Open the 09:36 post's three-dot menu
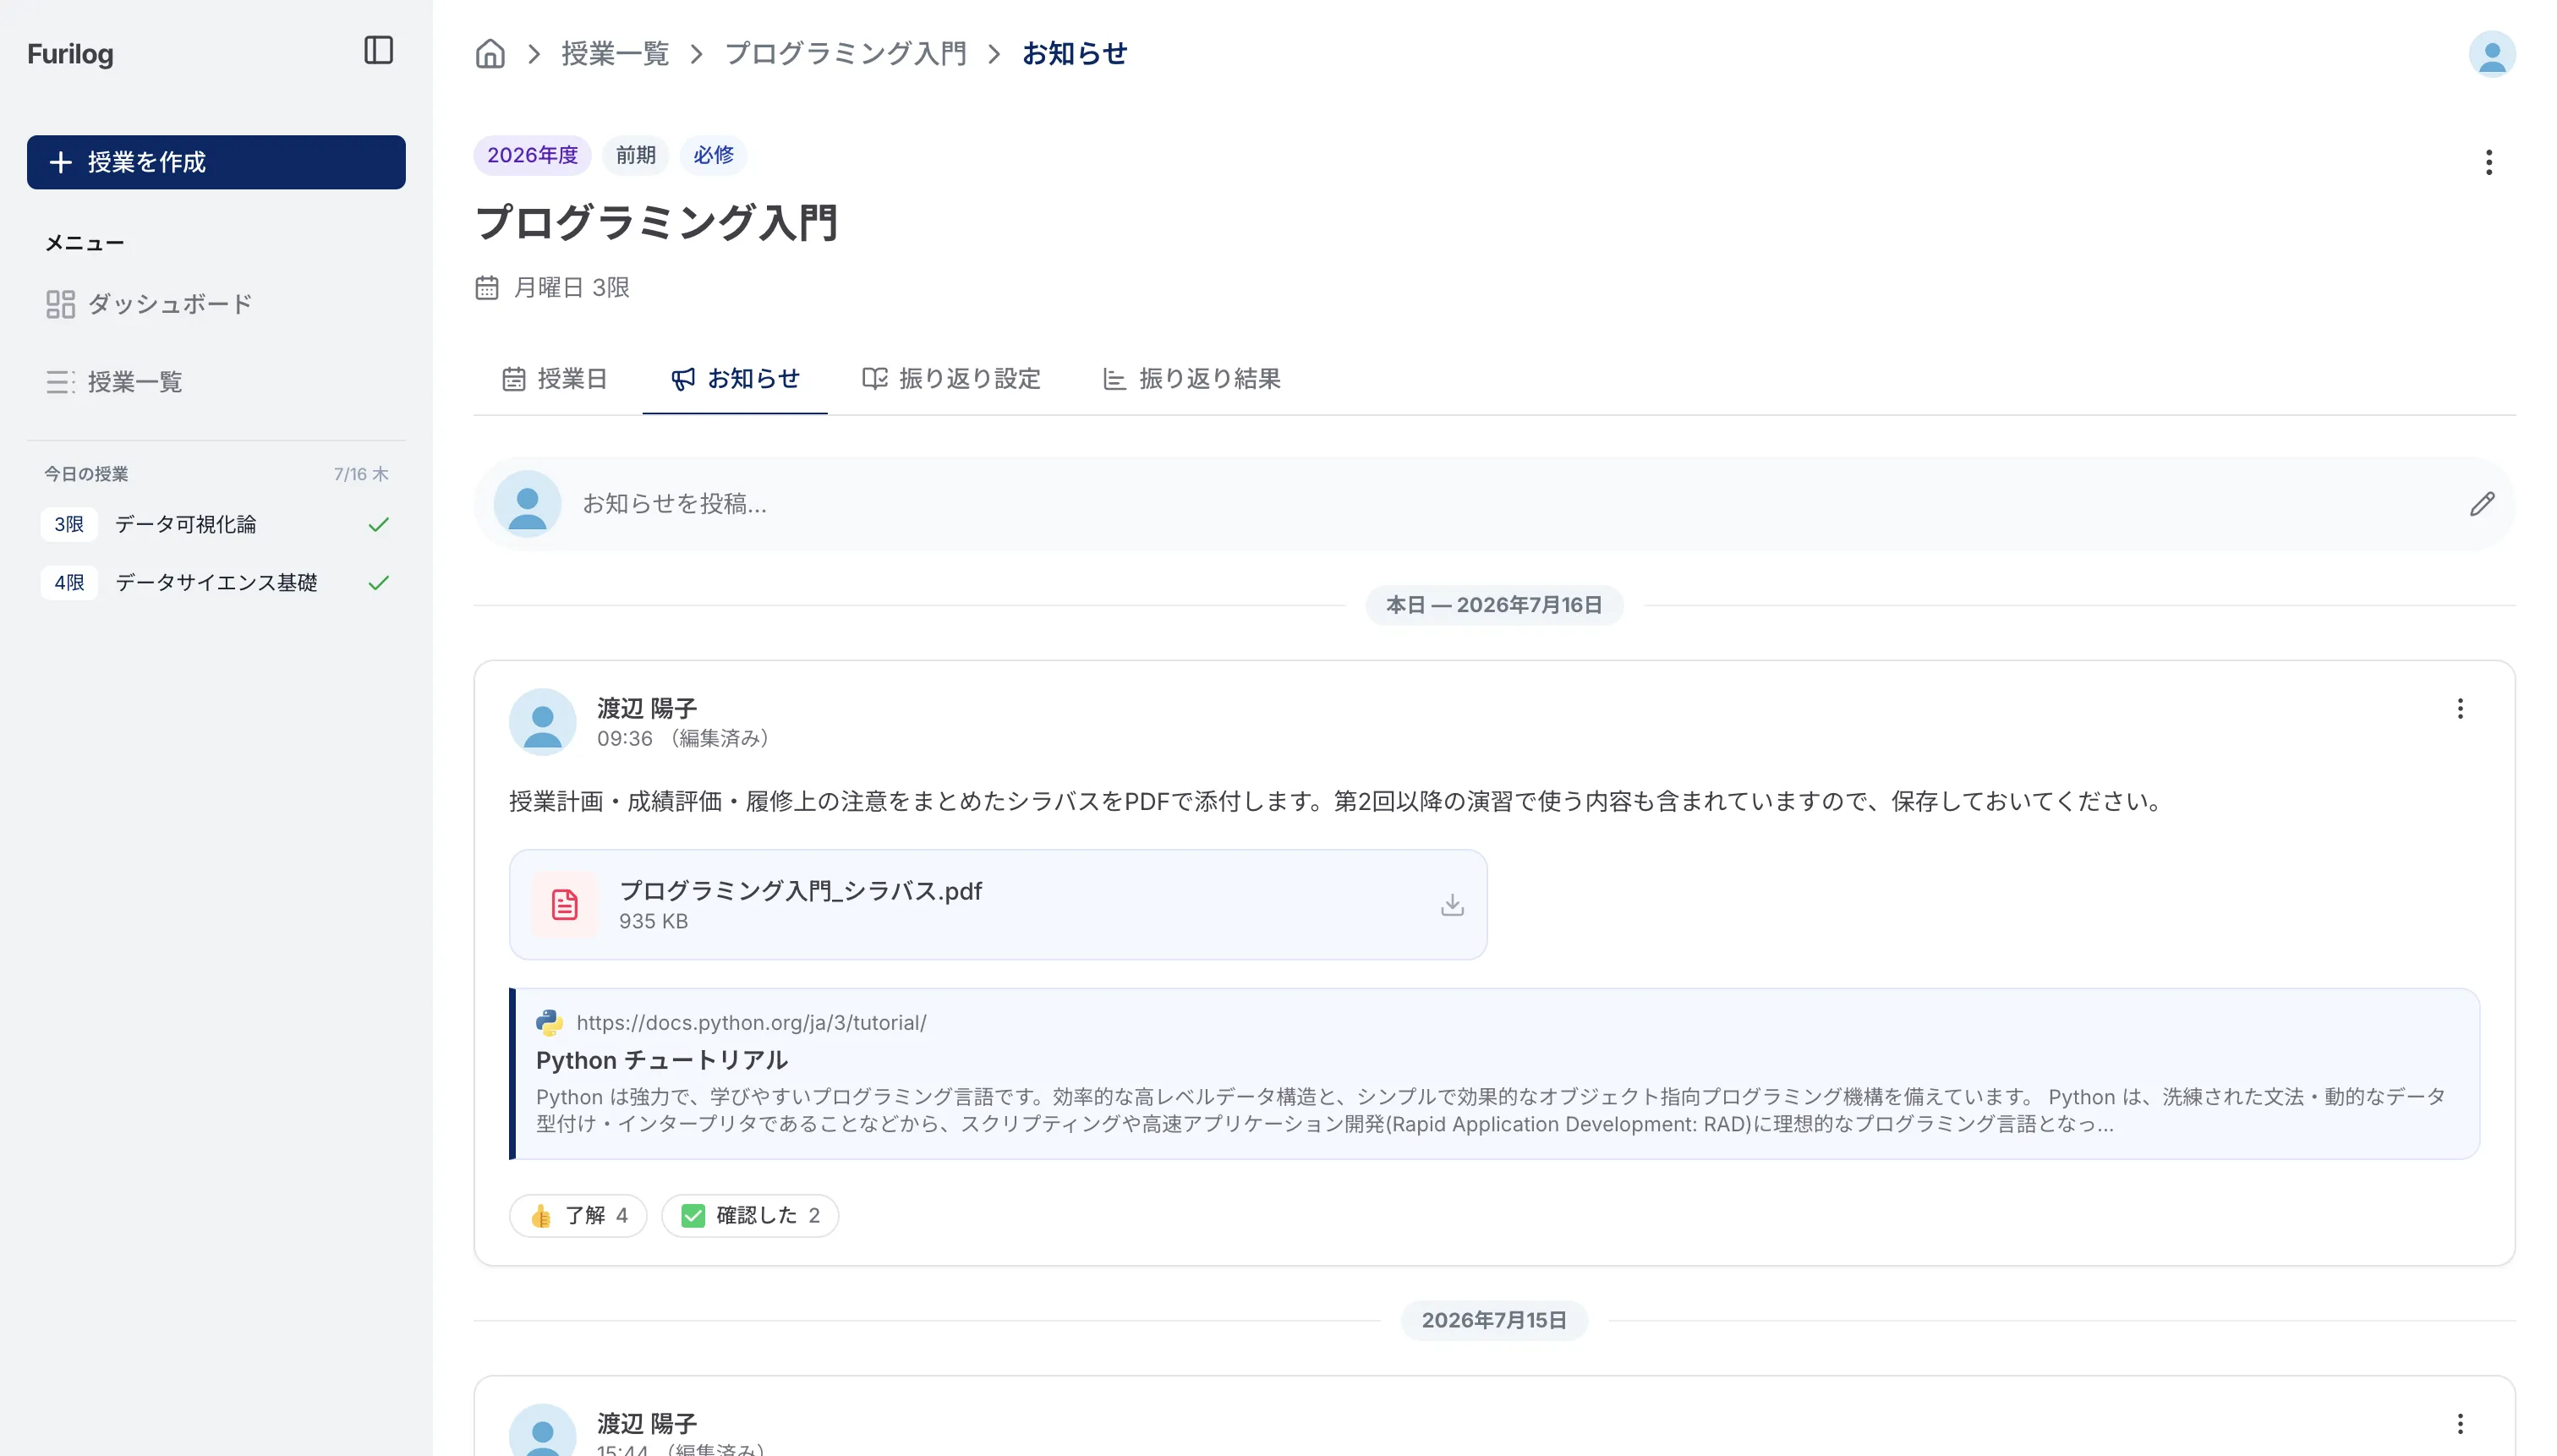 click(x=2459, y=709)
